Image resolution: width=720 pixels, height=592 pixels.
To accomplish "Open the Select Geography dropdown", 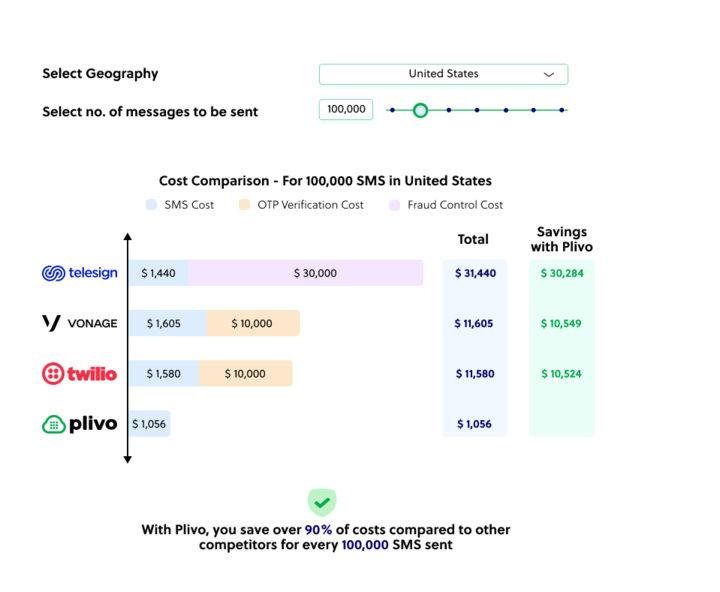I will pyautogui.click(x=443, y=74).
